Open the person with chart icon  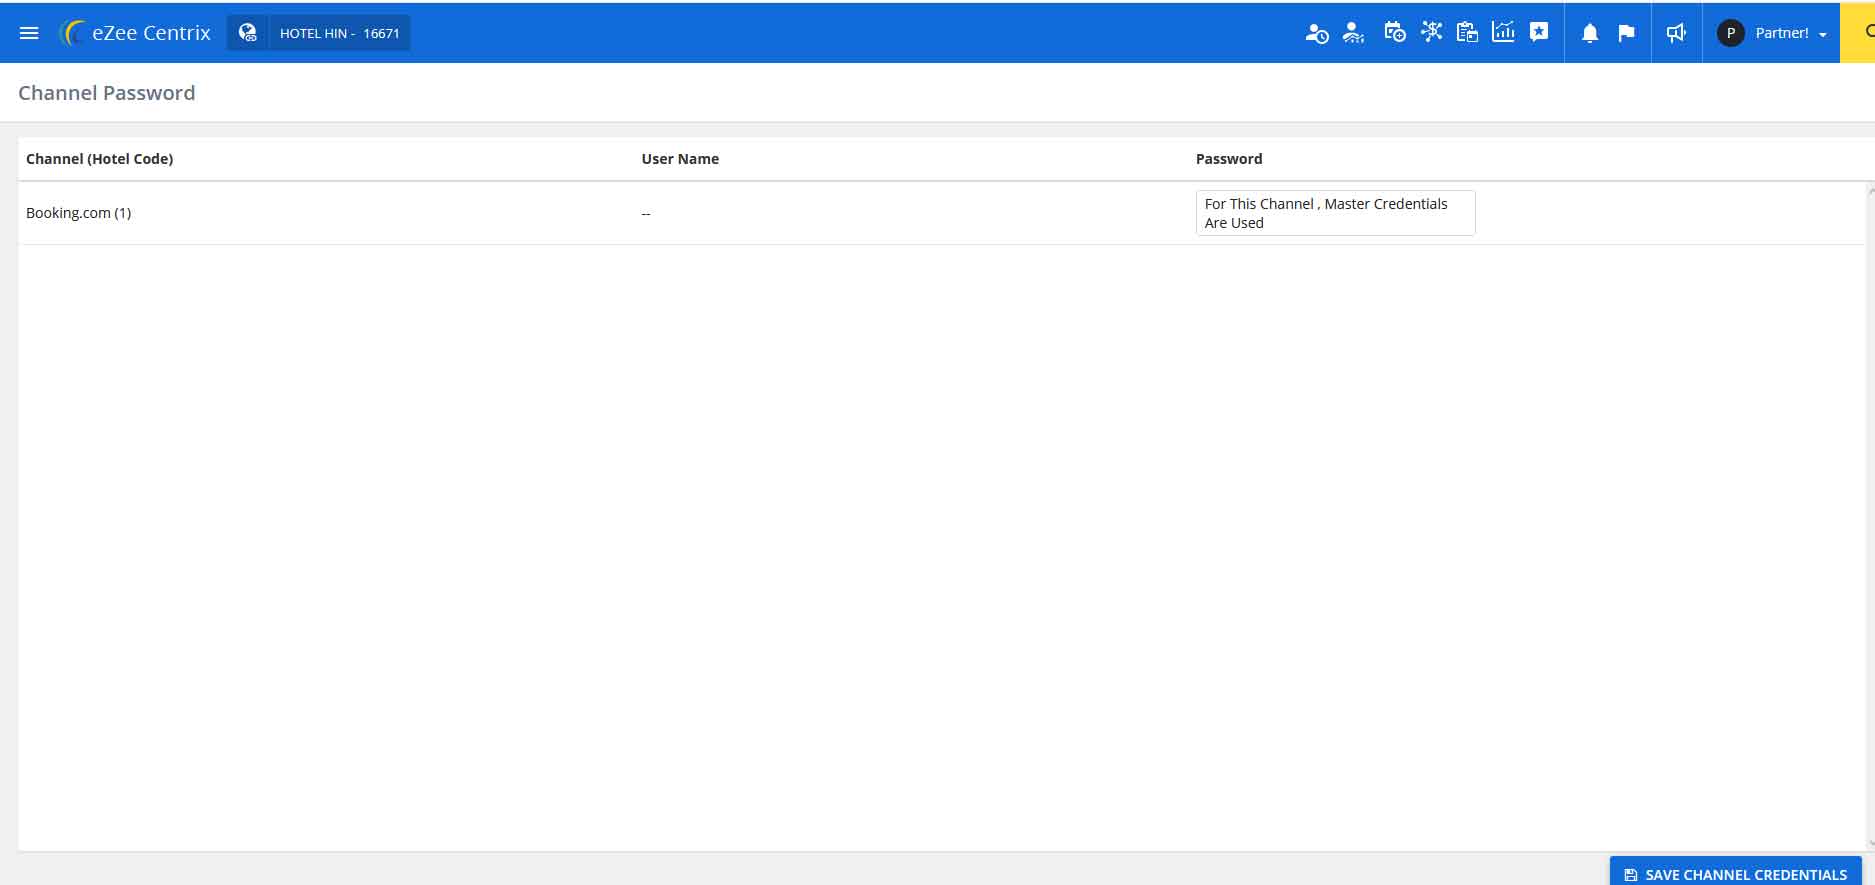point(1353,33)
